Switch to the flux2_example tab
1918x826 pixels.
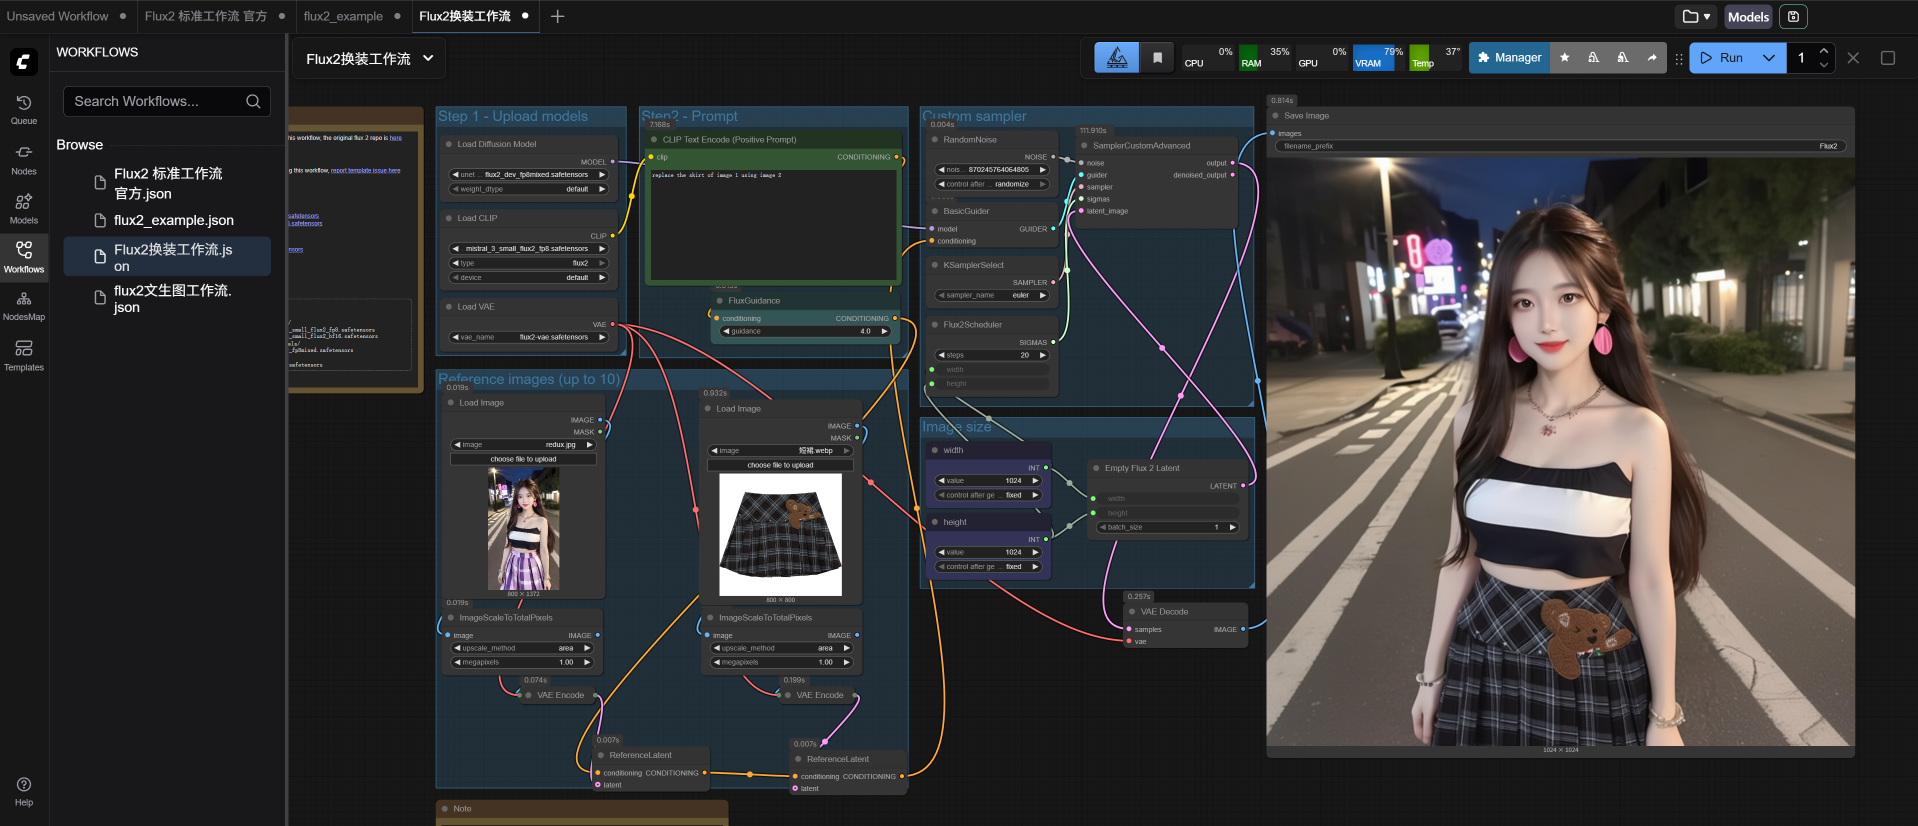click(343, 17)
